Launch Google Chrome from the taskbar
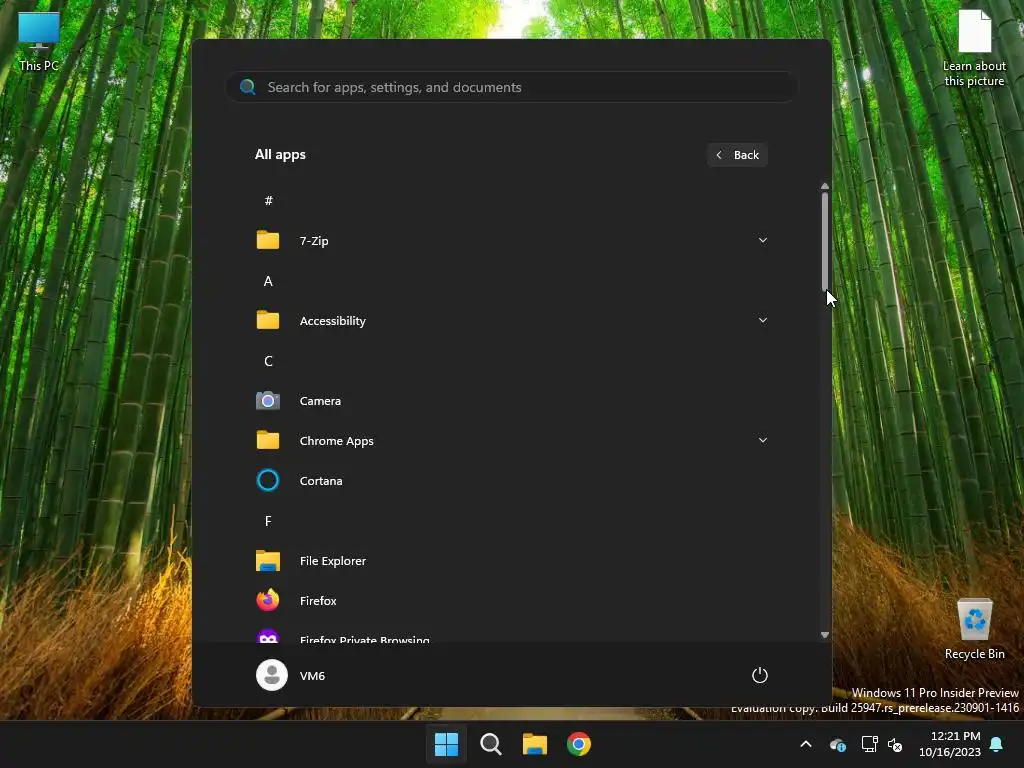This screenshot has height=768, width=1024. pyautogui.click(x=579, y=744)
